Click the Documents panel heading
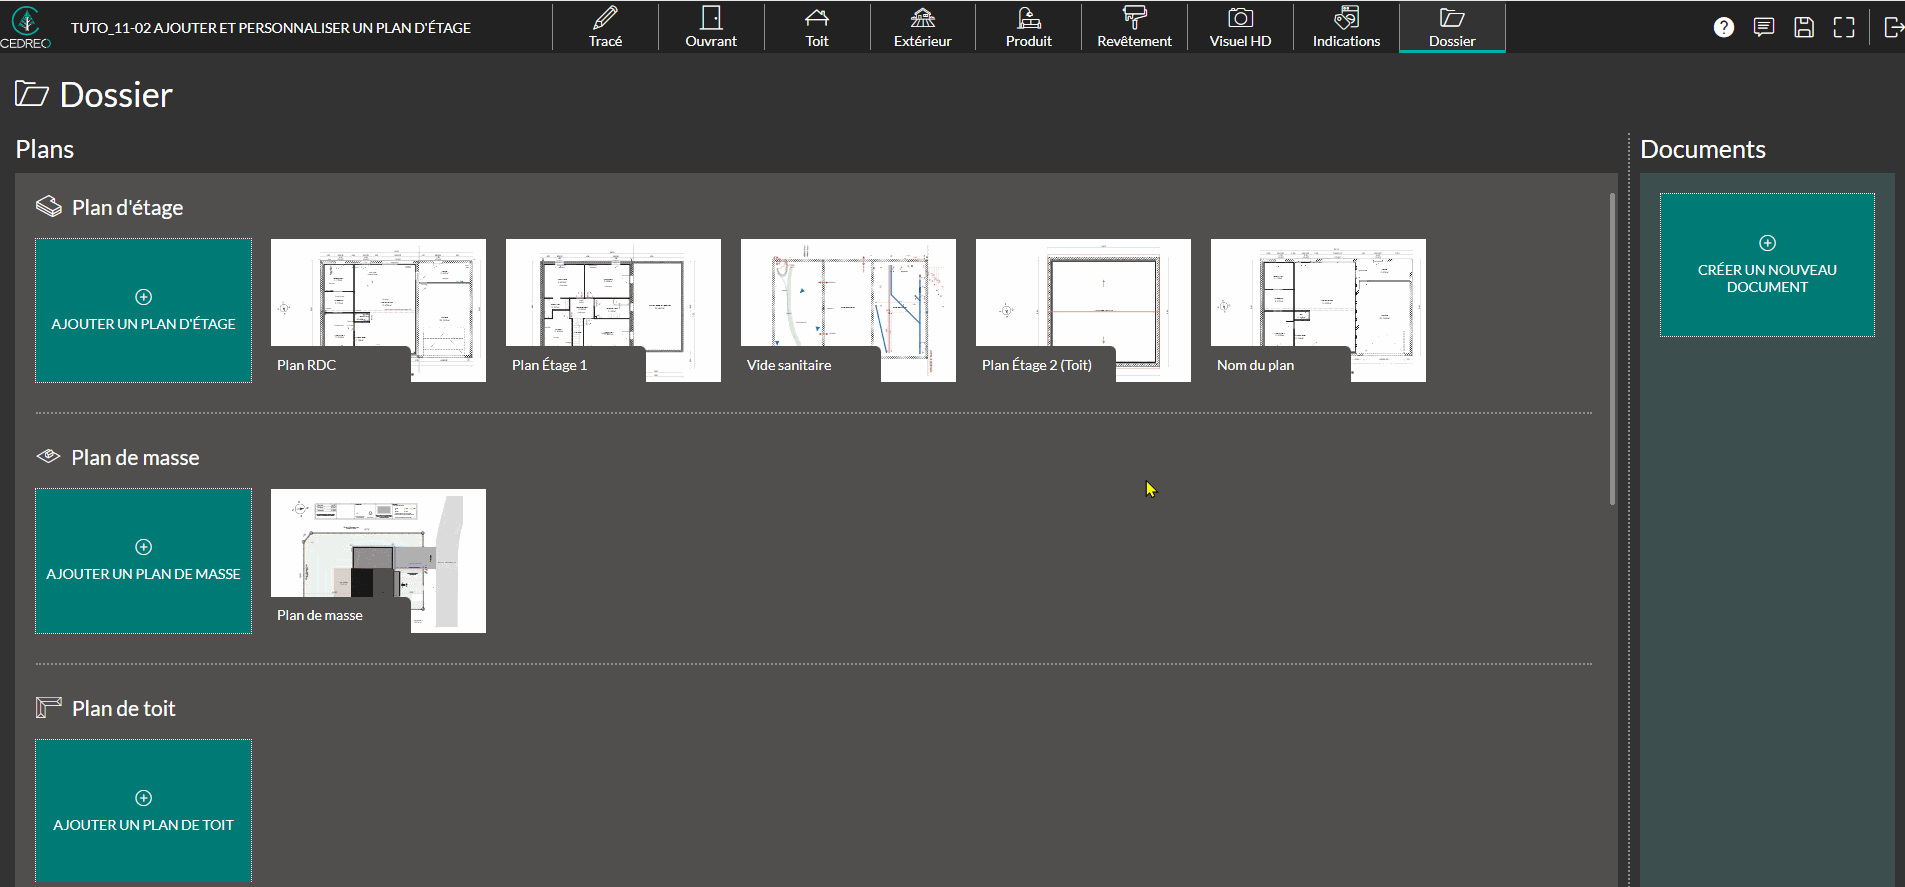 pyautogui.click(x=1703, y=149)
